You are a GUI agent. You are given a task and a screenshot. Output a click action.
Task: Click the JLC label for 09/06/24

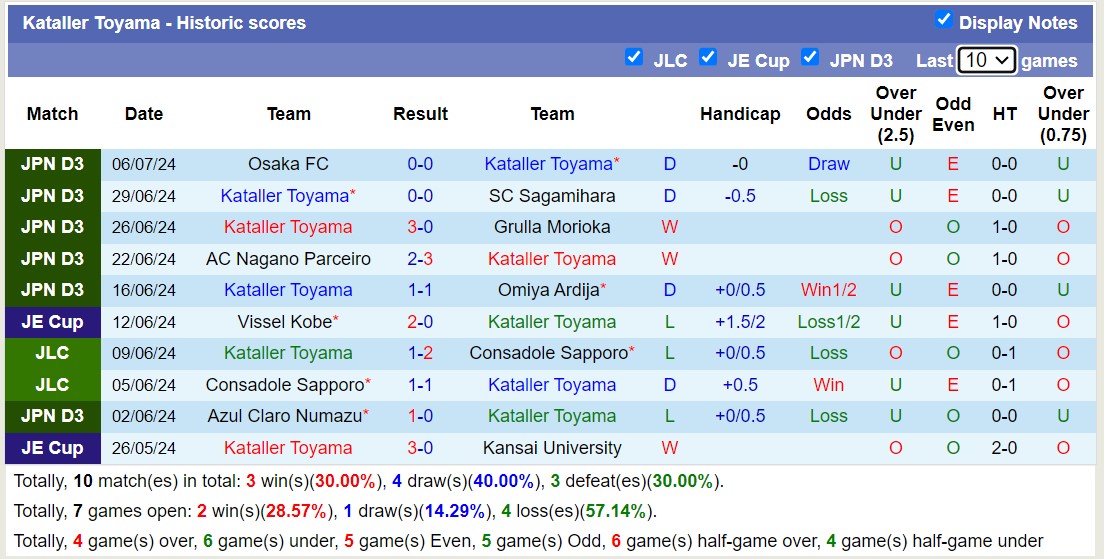click(x=53, y=353)
